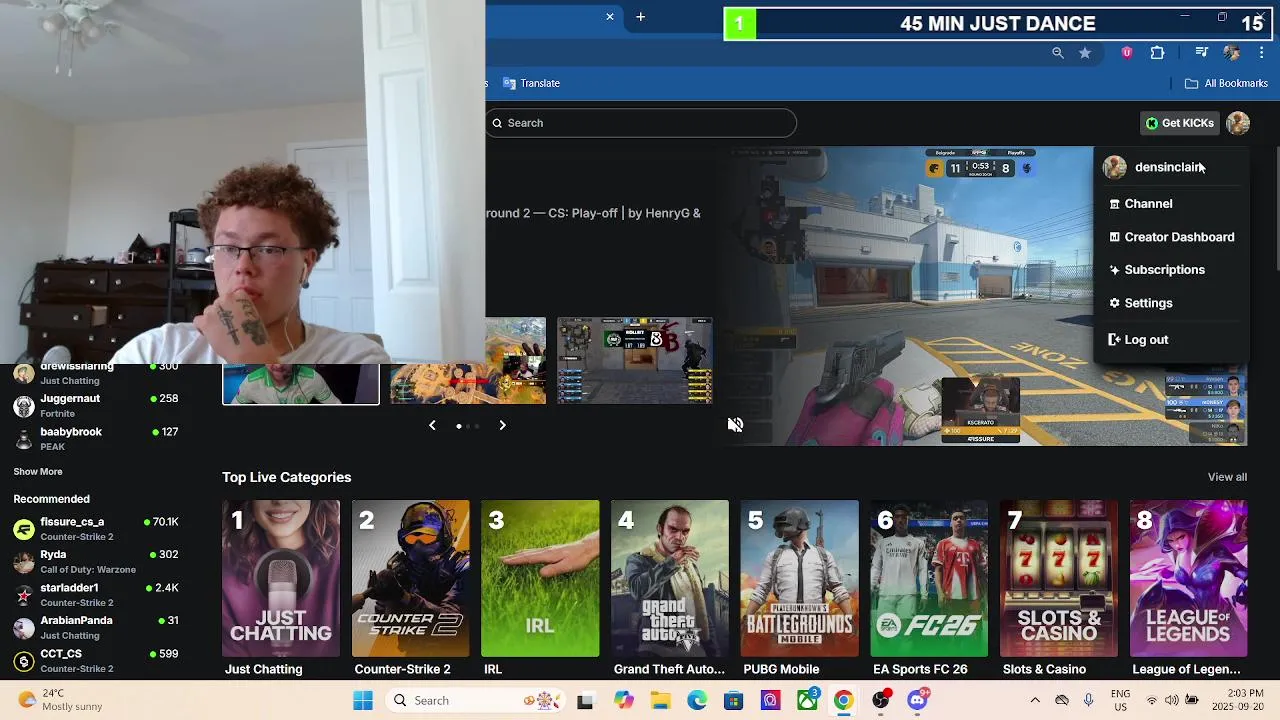Open starladder1 recommended channel
Viewport: 1280px width, 720px height.
(x=96, y=594)
